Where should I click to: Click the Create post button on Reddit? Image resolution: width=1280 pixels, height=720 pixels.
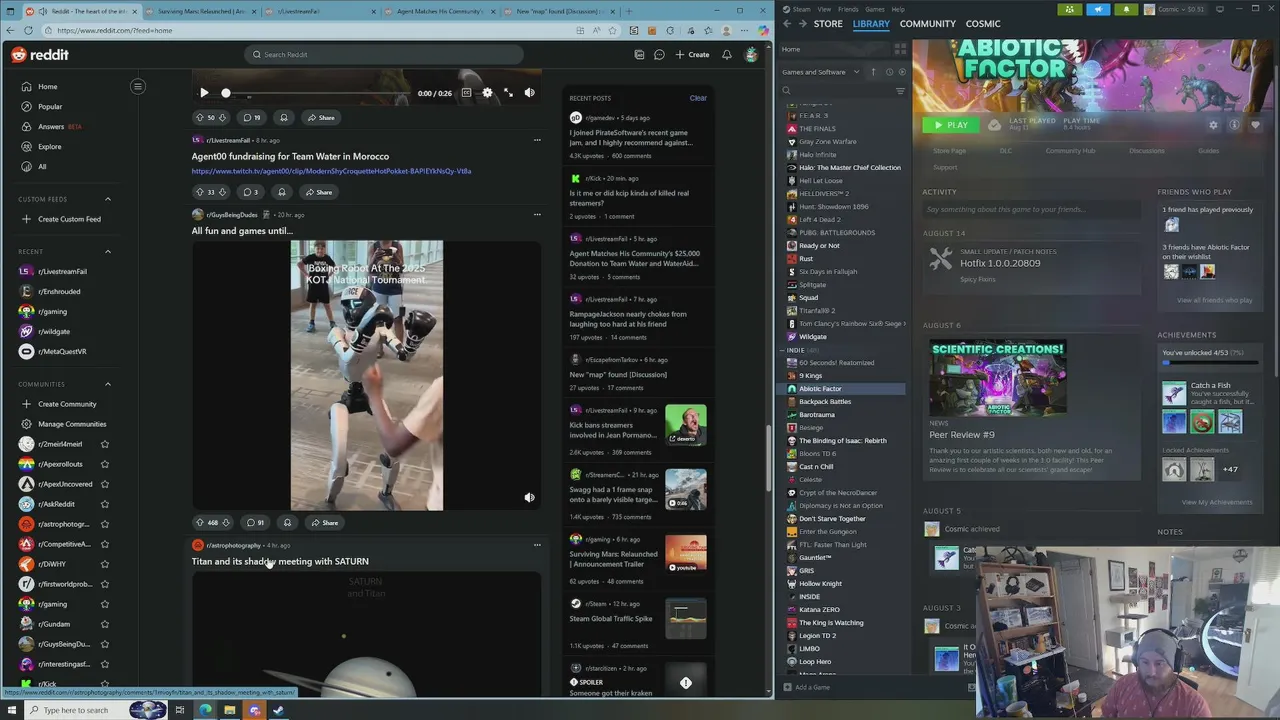pyautogui.click(x=692, y=54)
